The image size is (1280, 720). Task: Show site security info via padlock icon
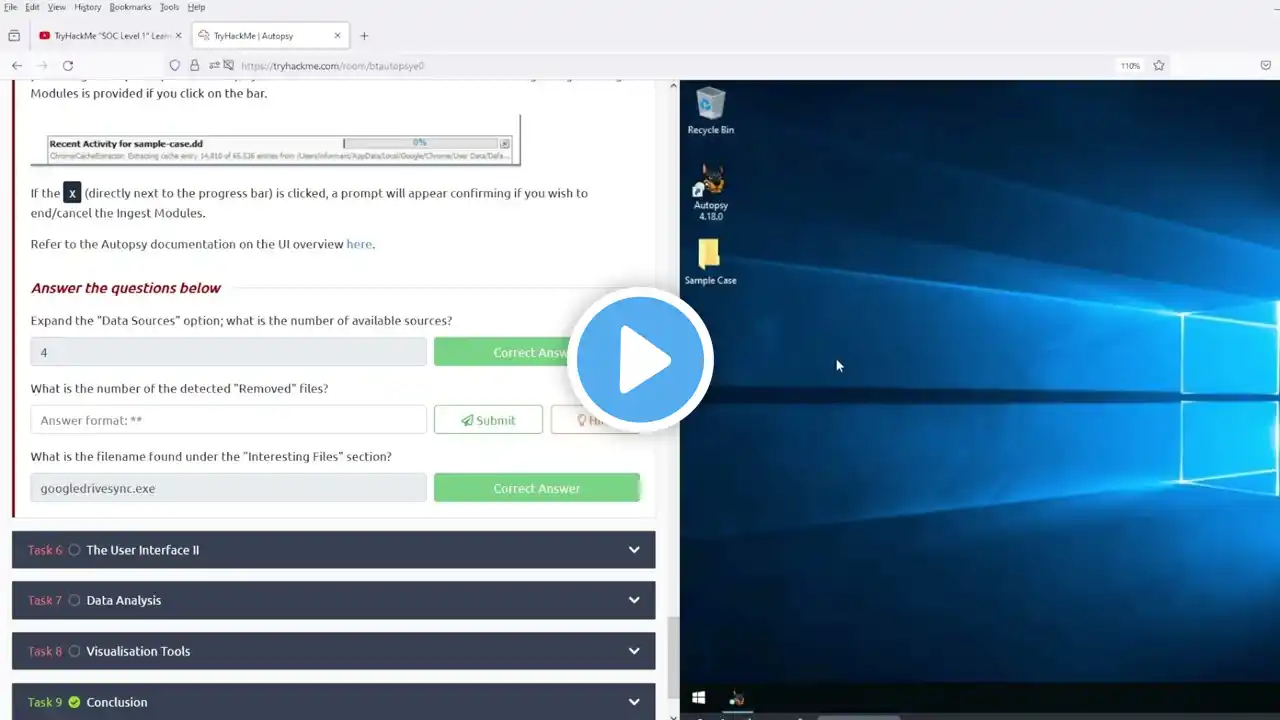[195, 66]
